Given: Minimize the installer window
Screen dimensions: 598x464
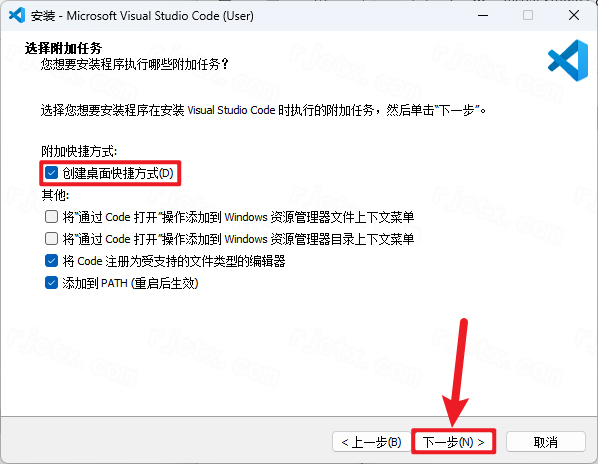Looking at the screenshot, I should pyautogui.click(x=483, y=16).
